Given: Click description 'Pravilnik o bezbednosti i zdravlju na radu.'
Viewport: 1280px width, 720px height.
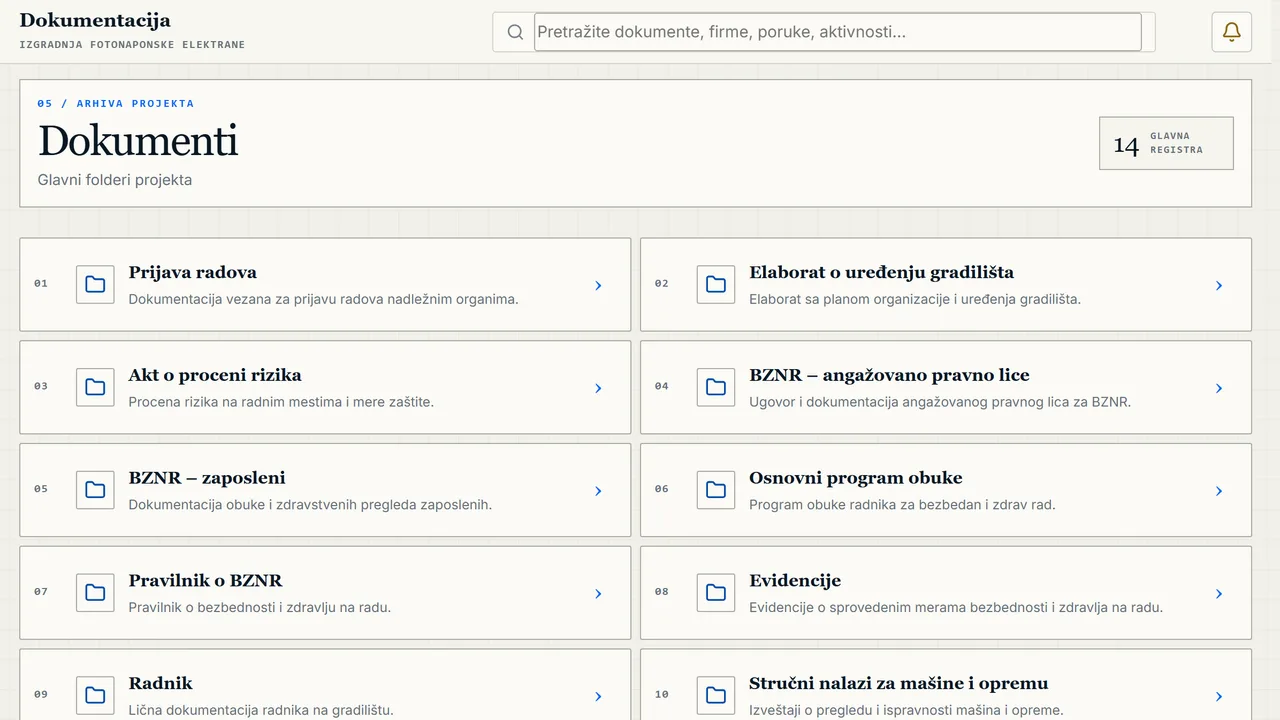Looking at the screenshot, I should coord(260,607).
